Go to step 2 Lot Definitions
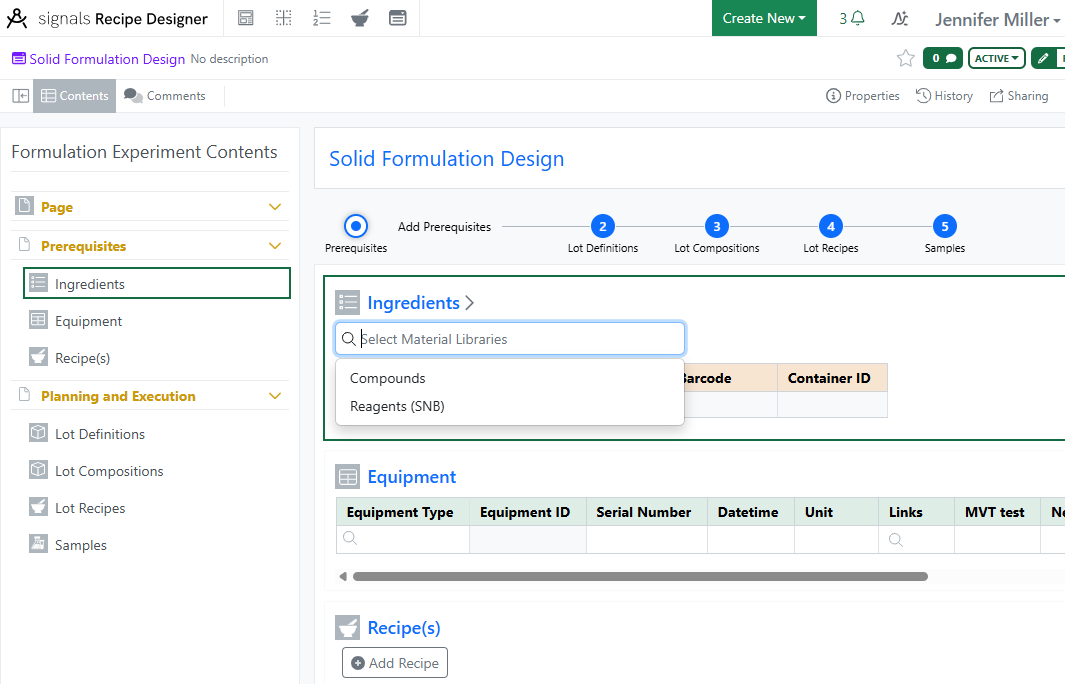 [x=602, y=226]
